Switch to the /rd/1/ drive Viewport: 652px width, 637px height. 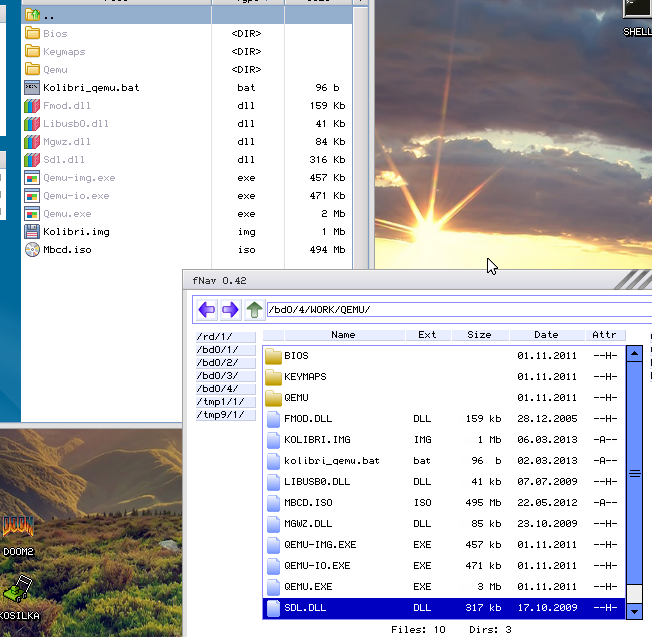pos(225,337)
